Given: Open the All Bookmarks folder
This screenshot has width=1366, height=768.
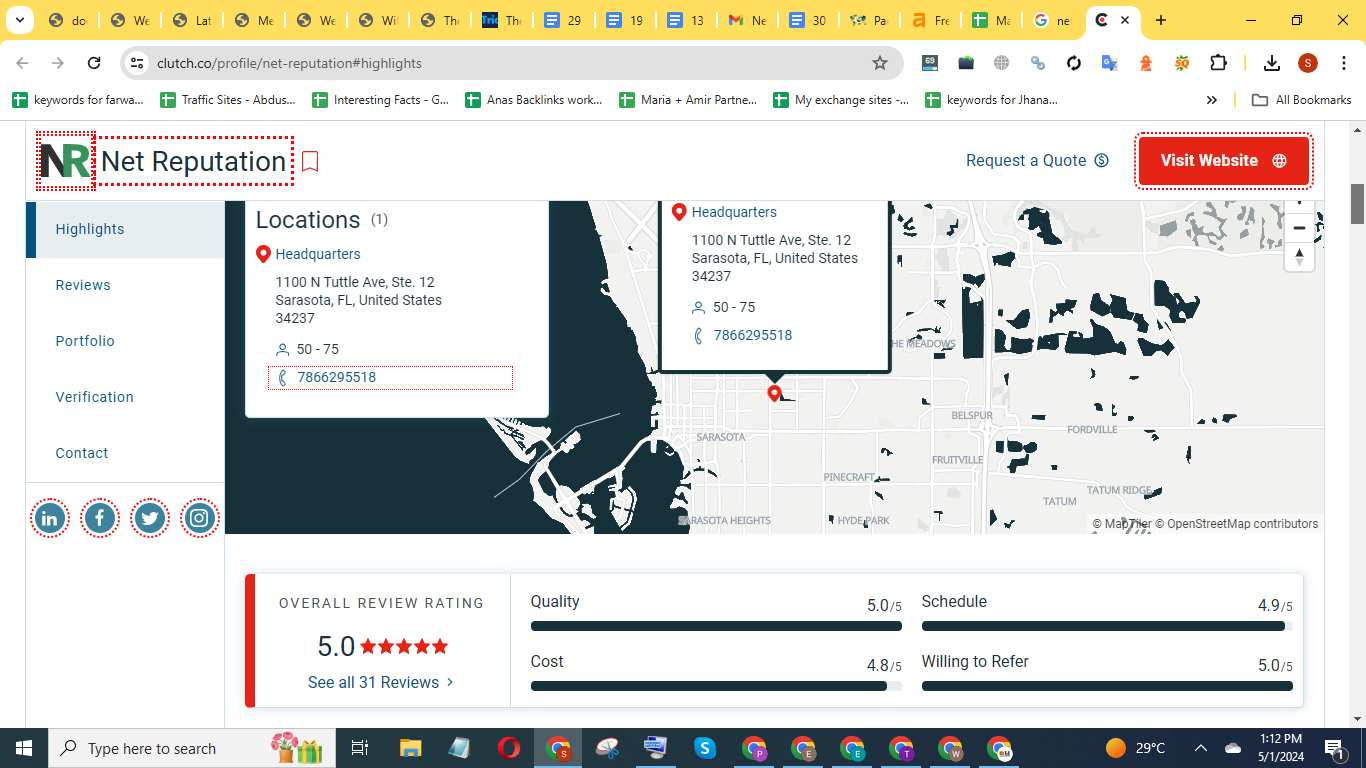Looking at the screenshot, I should click(x=1302, y=100).
